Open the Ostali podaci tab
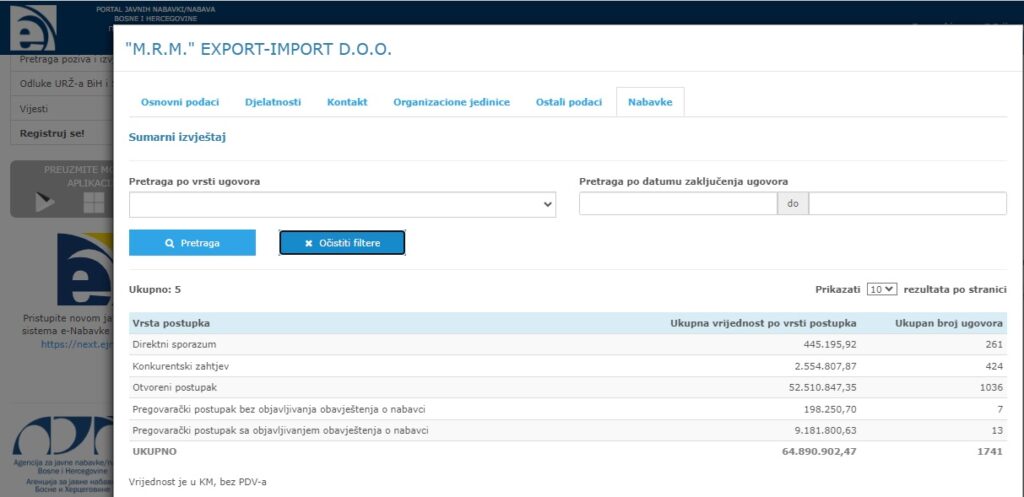 569,102
